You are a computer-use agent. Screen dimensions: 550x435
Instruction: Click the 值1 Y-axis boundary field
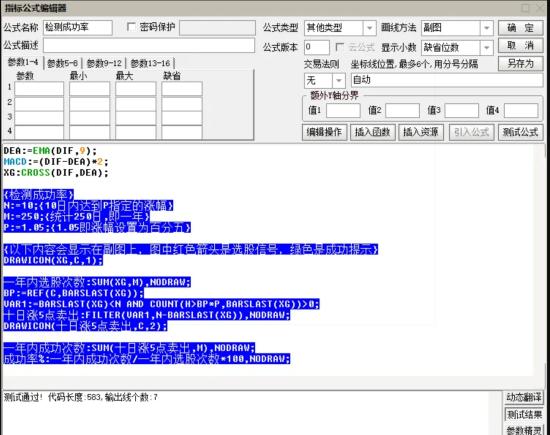coord(343,111)
